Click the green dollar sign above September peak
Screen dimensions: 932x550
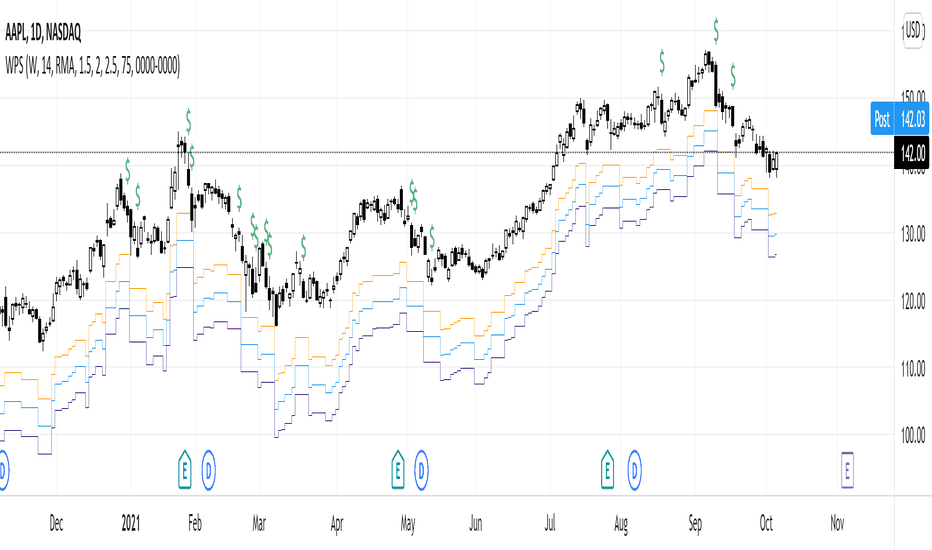point(716,30)
